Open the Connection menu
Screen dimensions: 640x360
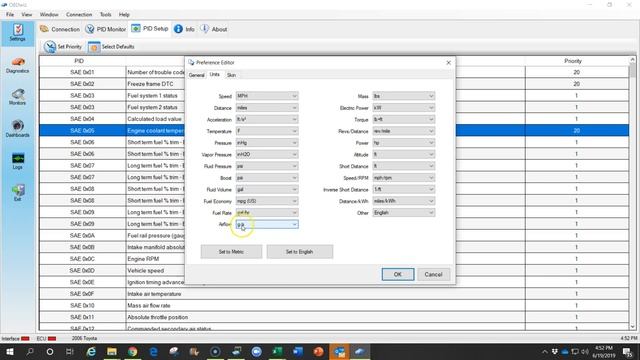(x=79, y=15)
